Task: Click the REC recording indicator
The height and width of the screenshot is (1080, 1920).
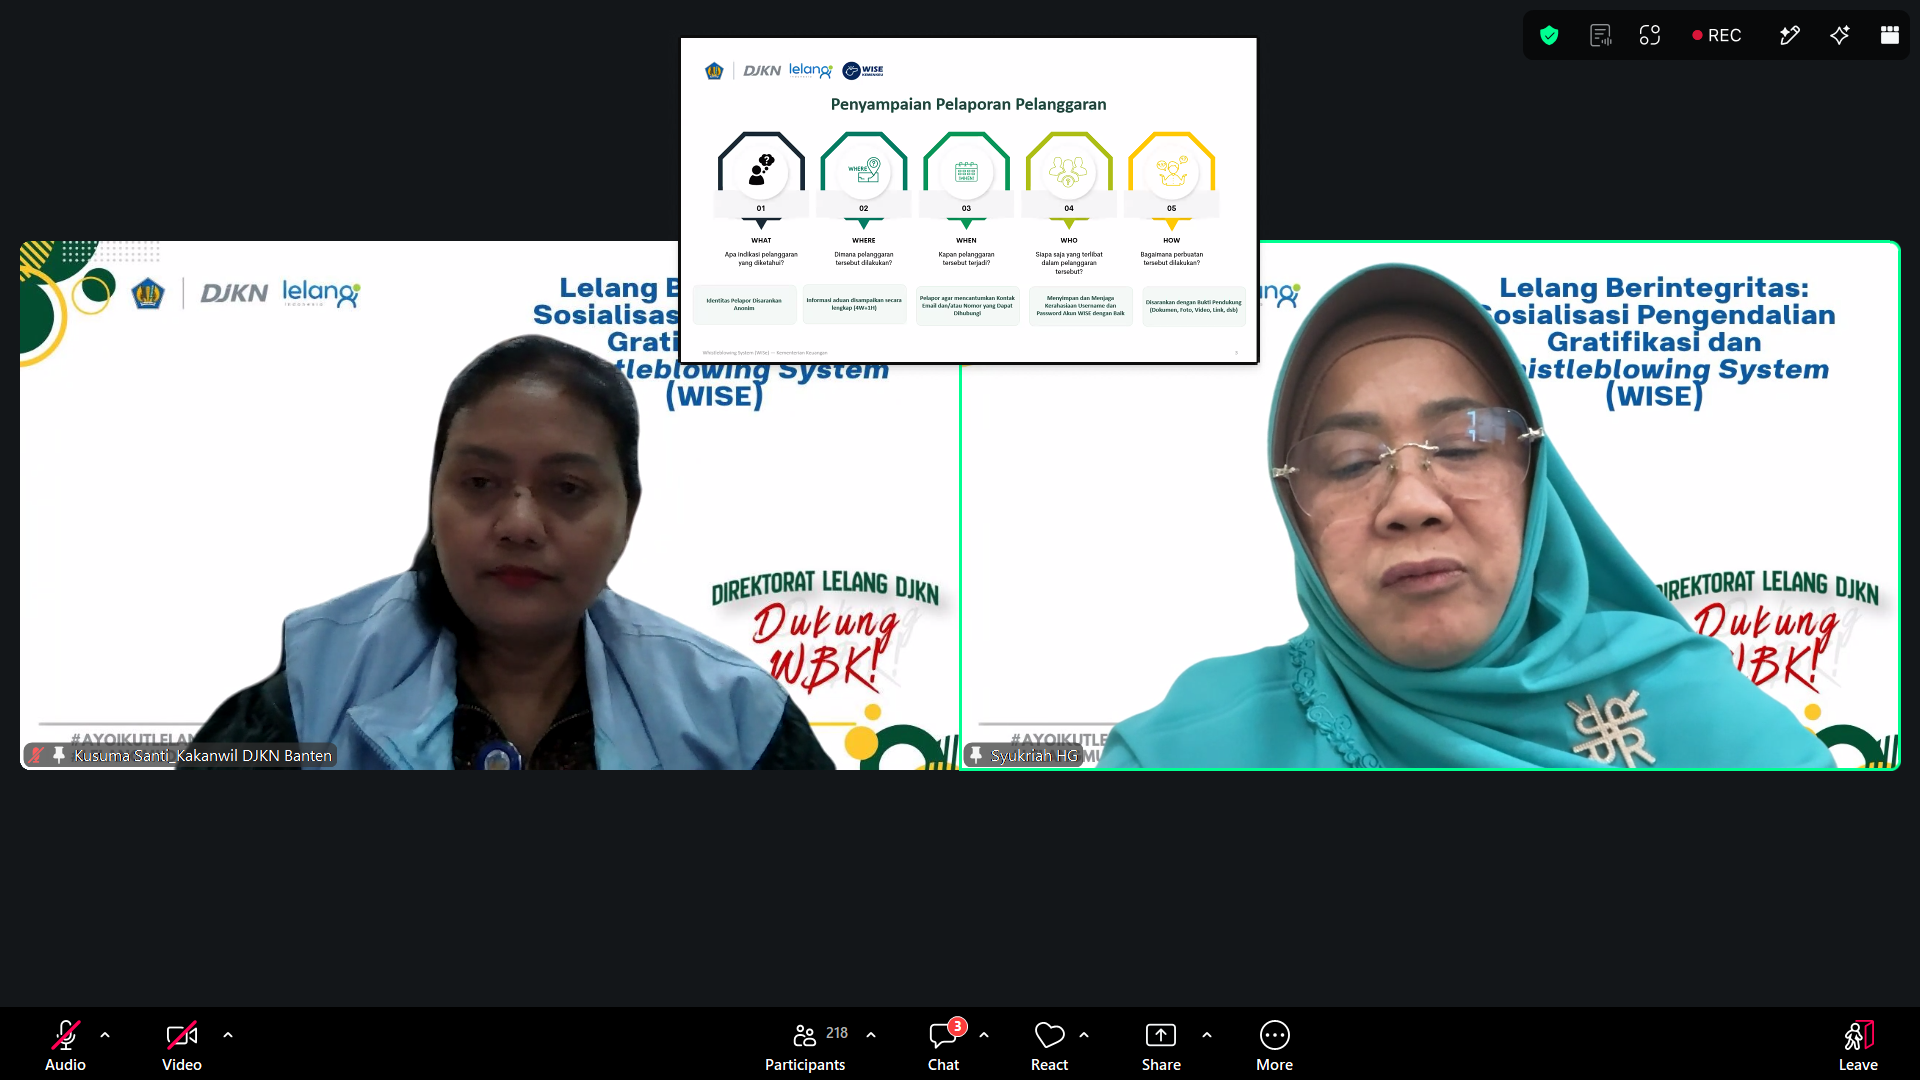Action: click(1717, 36)
